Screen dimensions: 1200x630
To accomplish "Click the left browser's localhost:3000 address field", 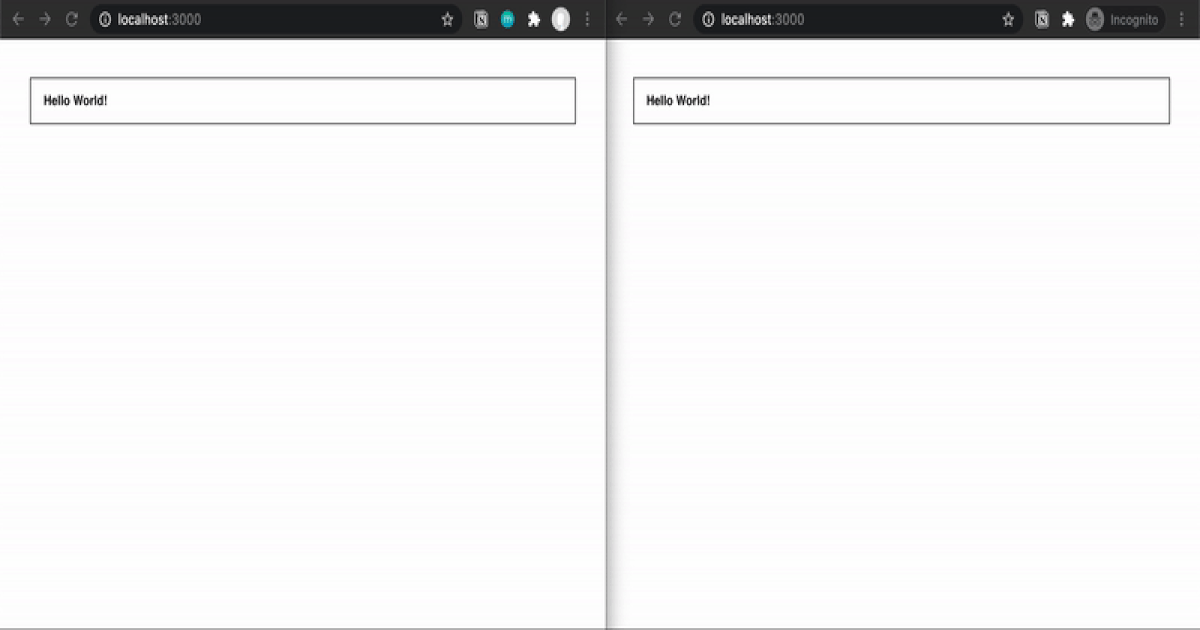I will click(x=270, y=19).
